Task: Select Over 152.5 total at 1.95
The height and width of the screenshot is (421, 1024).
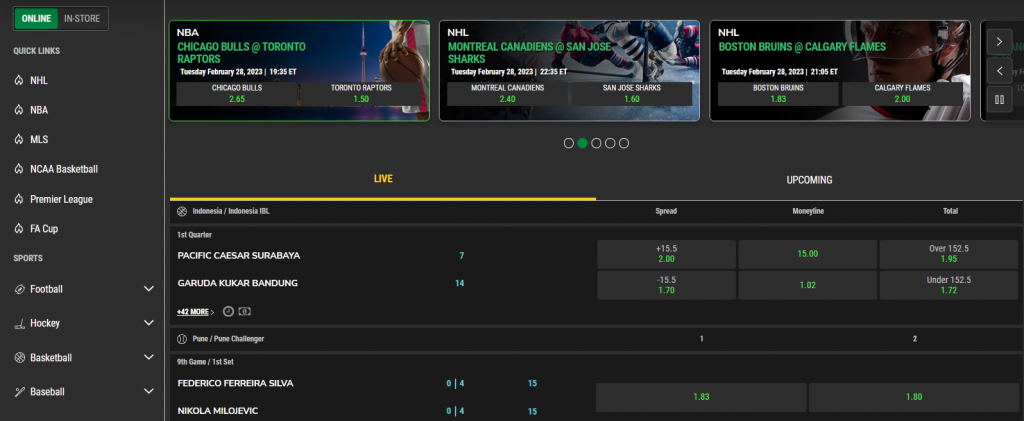Action: [949, 255]
